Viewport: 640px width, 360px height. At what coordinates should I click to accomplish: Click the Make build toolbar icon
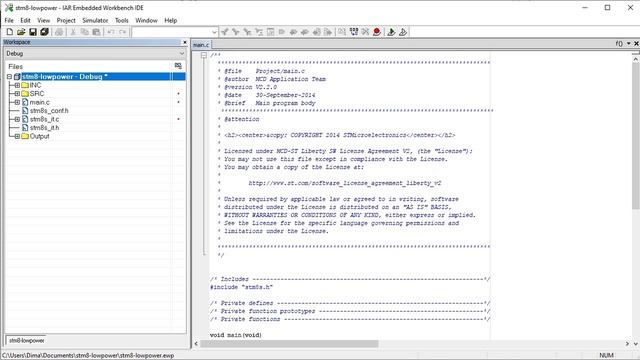tap(354, 32)
